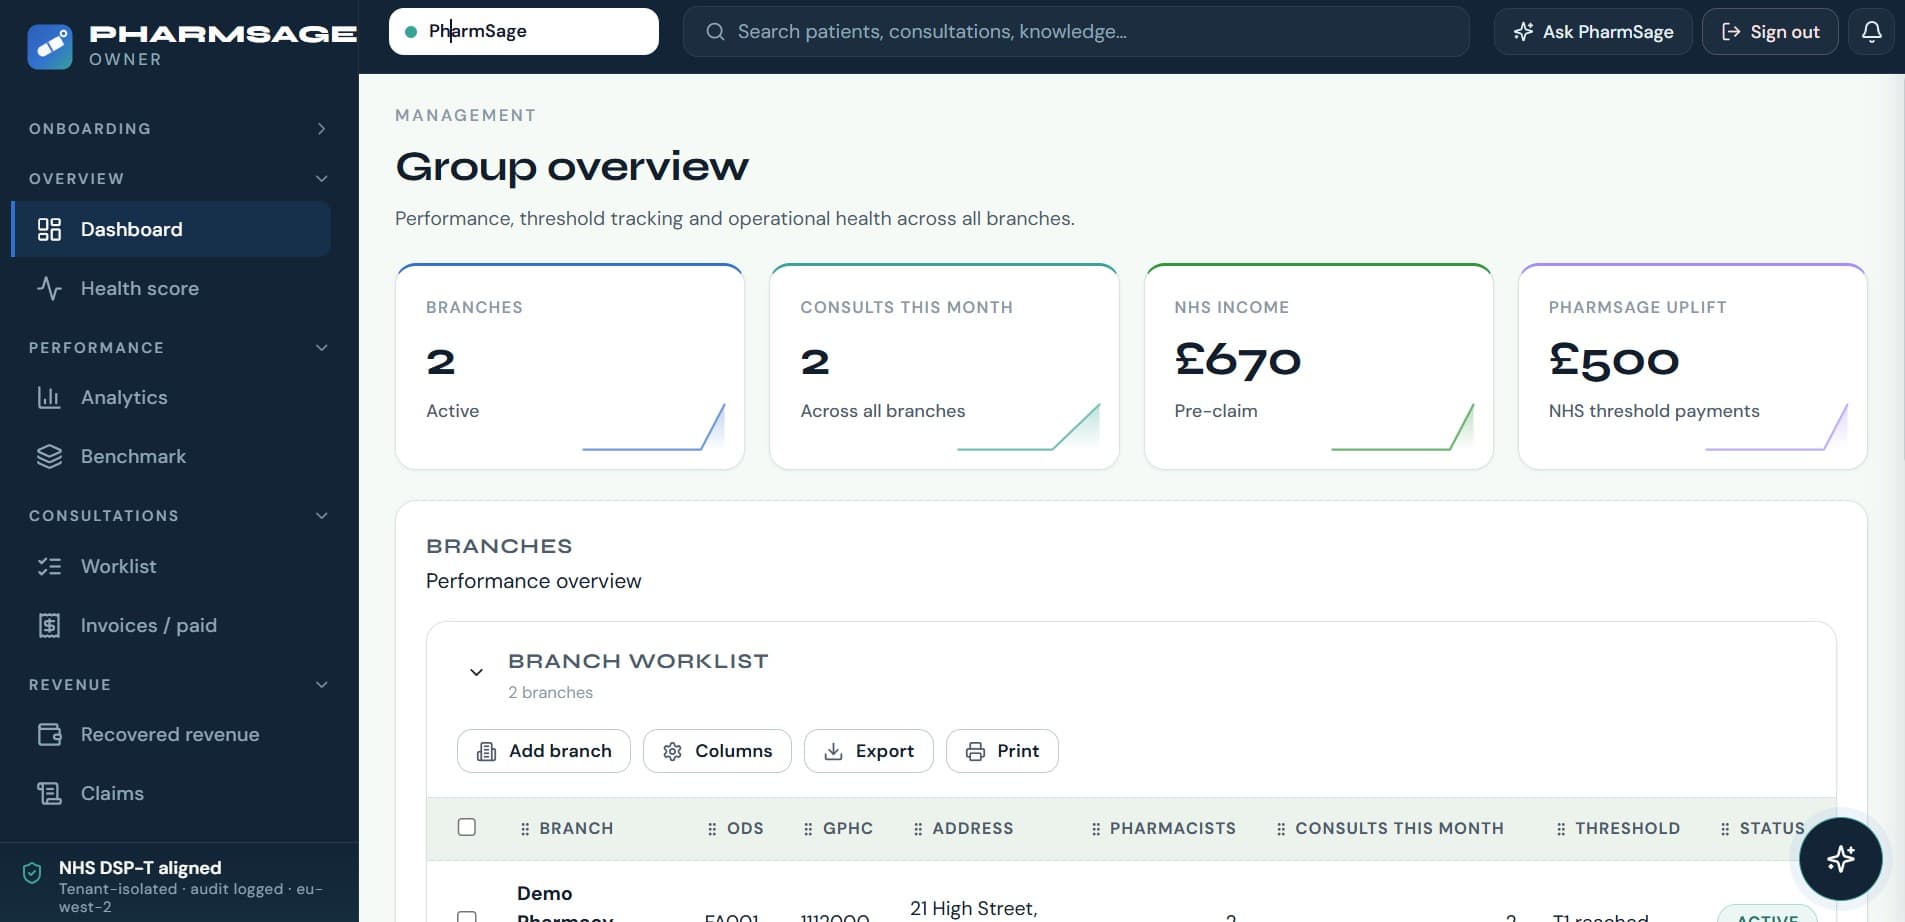Click the 'Group overview' heading
Image resolution: width=1905 pixels, height=922 pixels.
click(x=572, y=166)
